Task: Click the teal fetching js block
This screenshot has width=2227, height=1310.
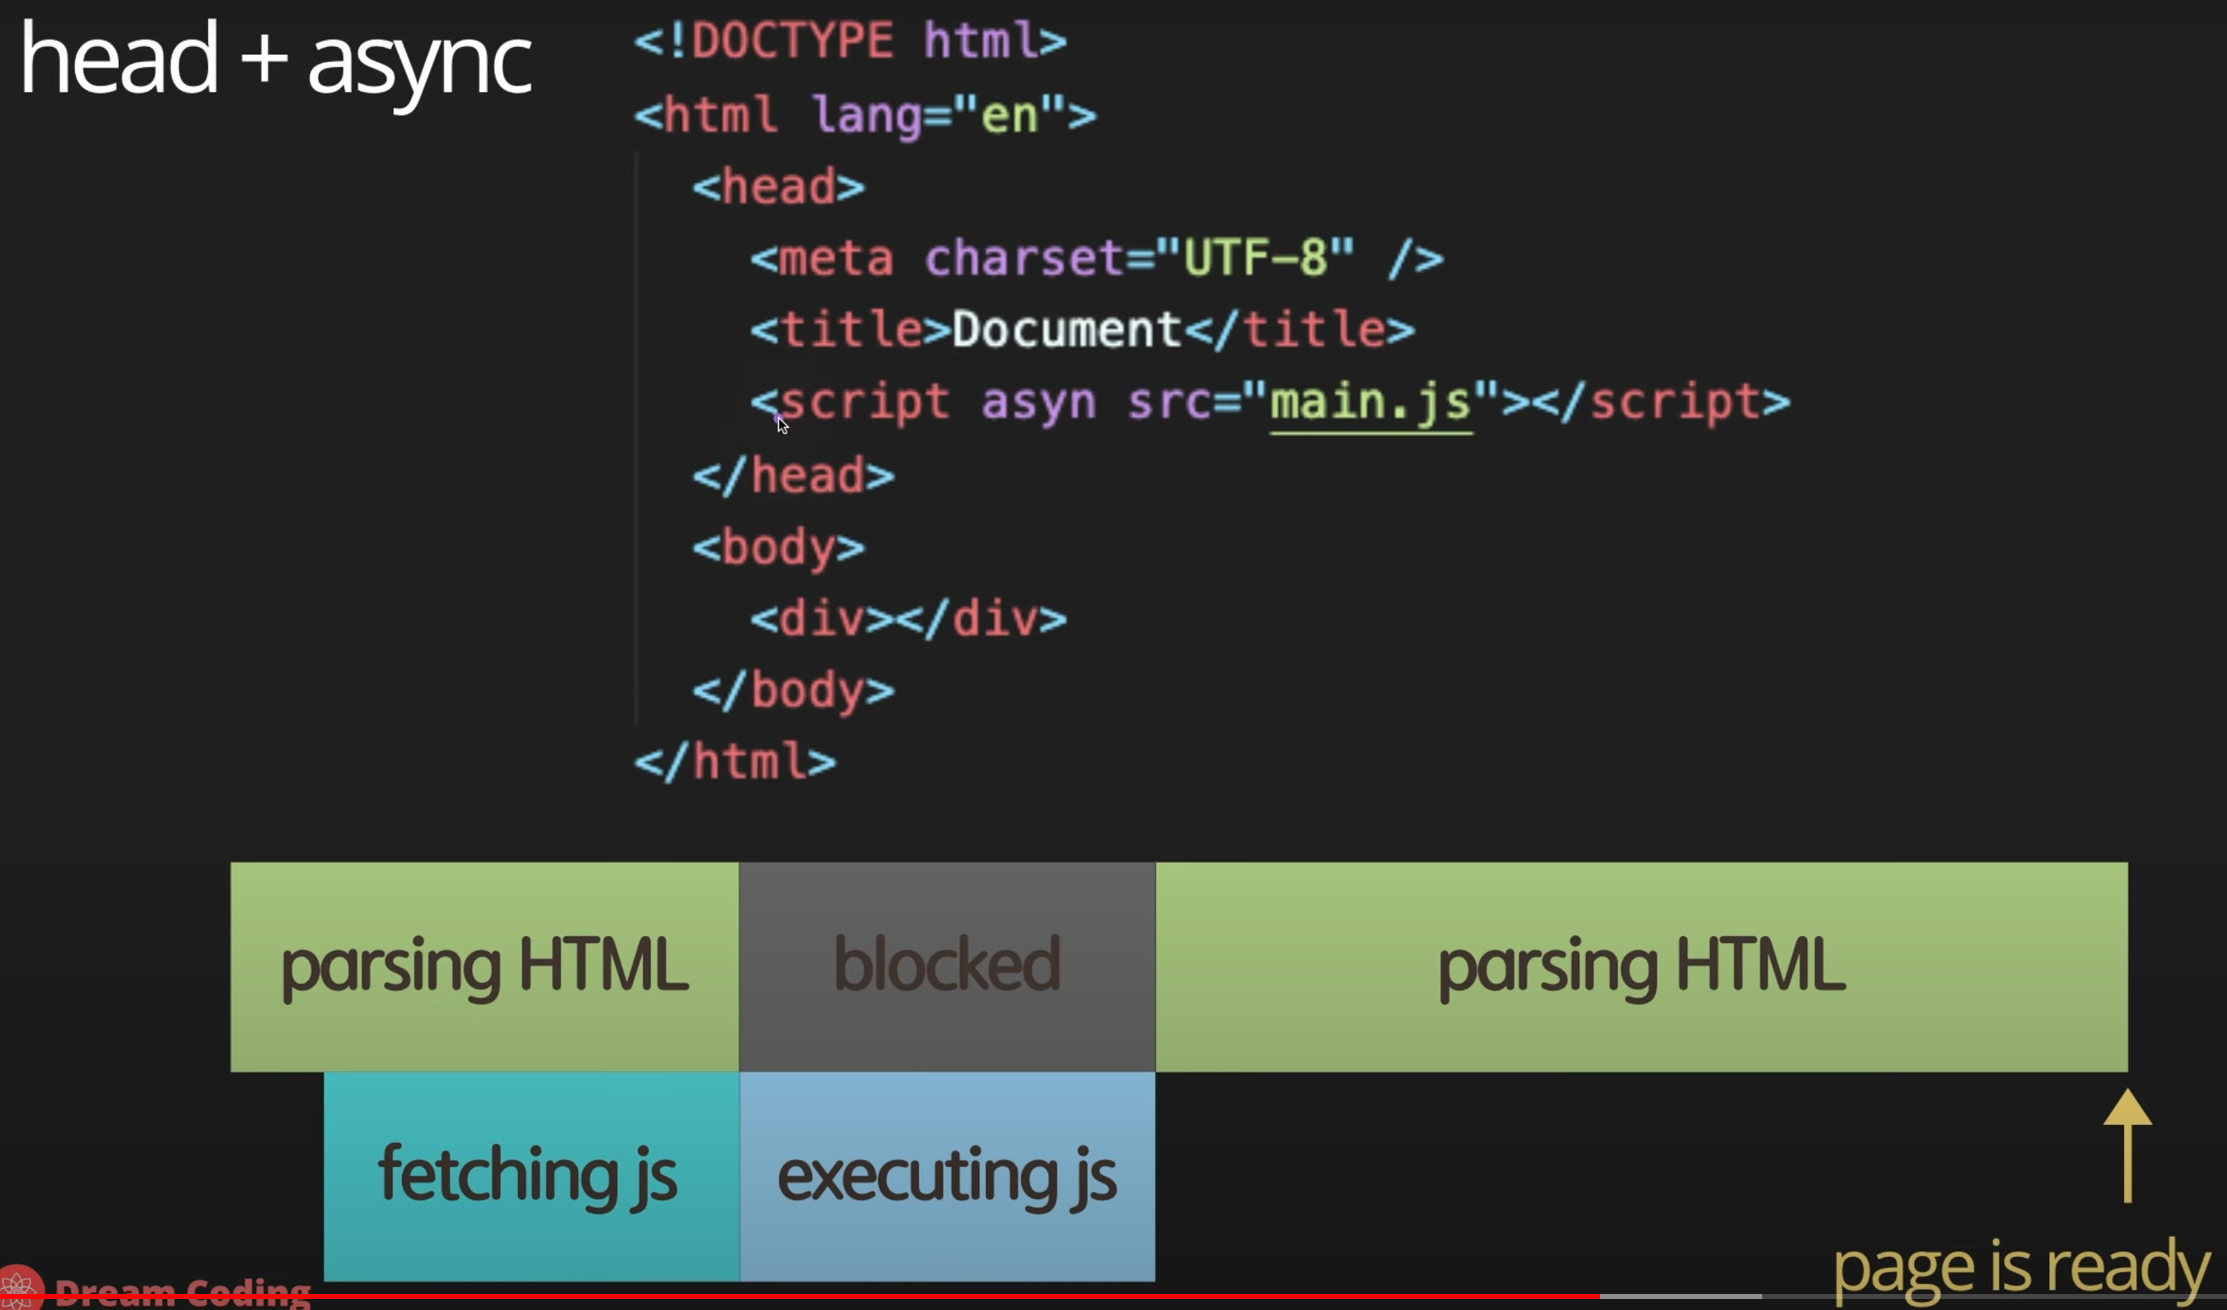Action: (x=531, y=1175)
